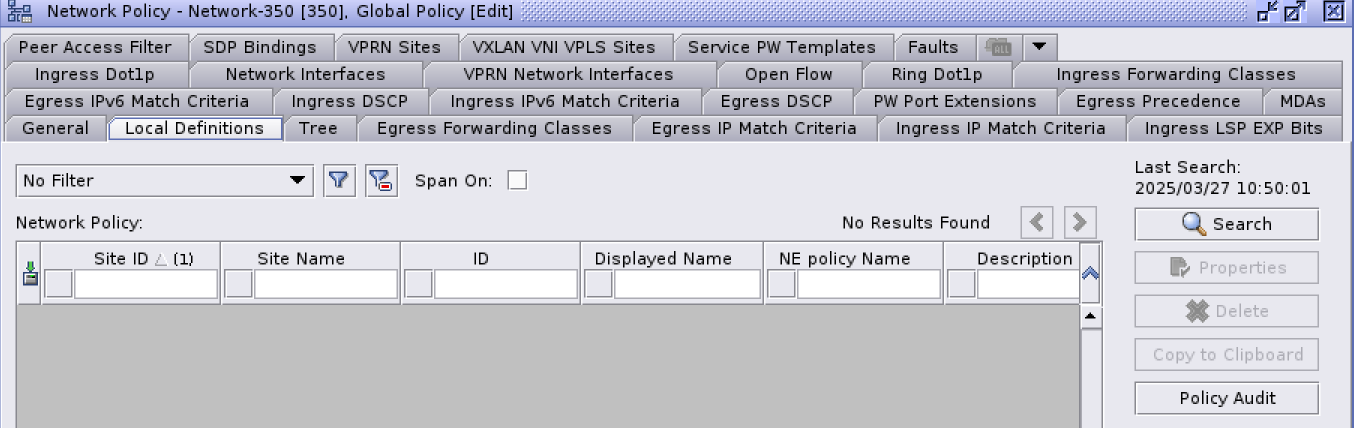The width and height of the screenshot is (1354, 428).
Task: Click the Displayed Name filter input field
Action: [x=687, y=285]
